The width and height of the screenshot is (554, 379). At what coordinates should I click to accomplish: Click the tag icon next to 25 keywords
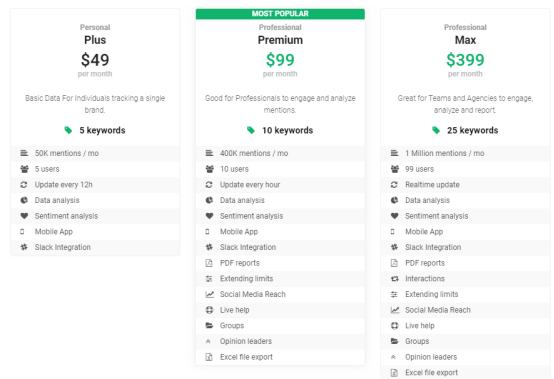click(436, 130)
